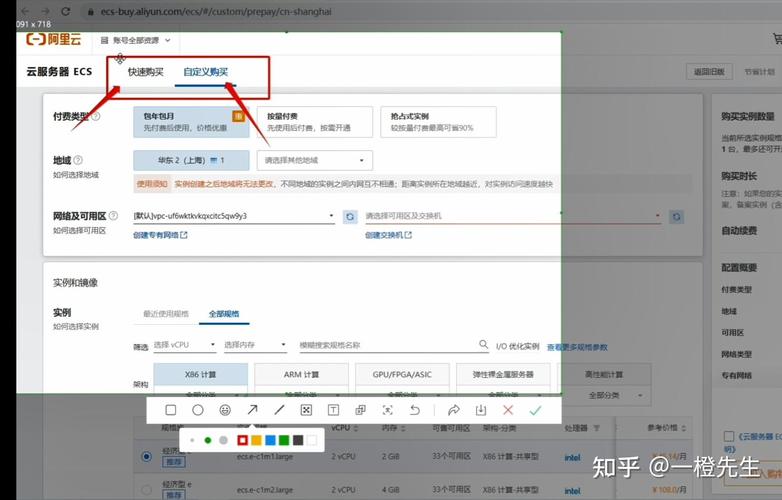The width and height of the screenshot is (782, 500).
Task: Save the screenshot with the download icon
Action: tap(481, 410)
